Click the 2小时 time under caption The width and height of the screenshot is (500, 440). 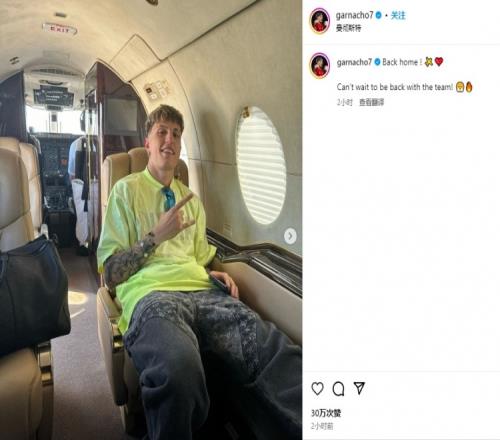click(x=344, y=103)
